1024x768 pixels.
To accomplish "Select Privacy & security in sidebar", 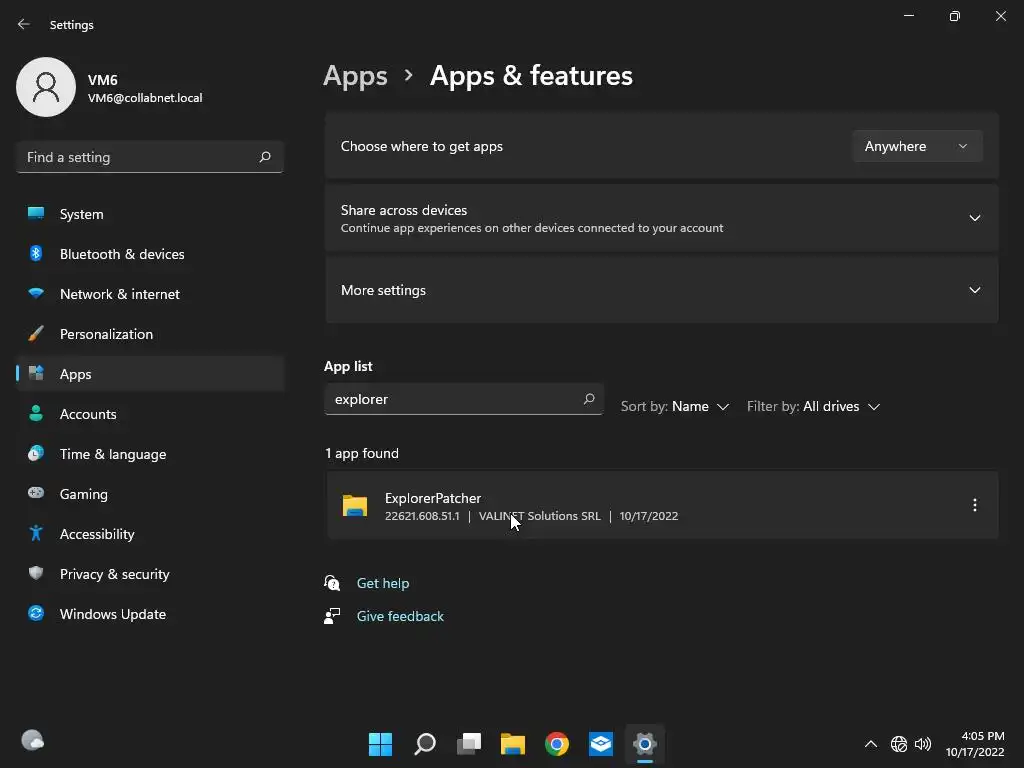I will 114,574.
